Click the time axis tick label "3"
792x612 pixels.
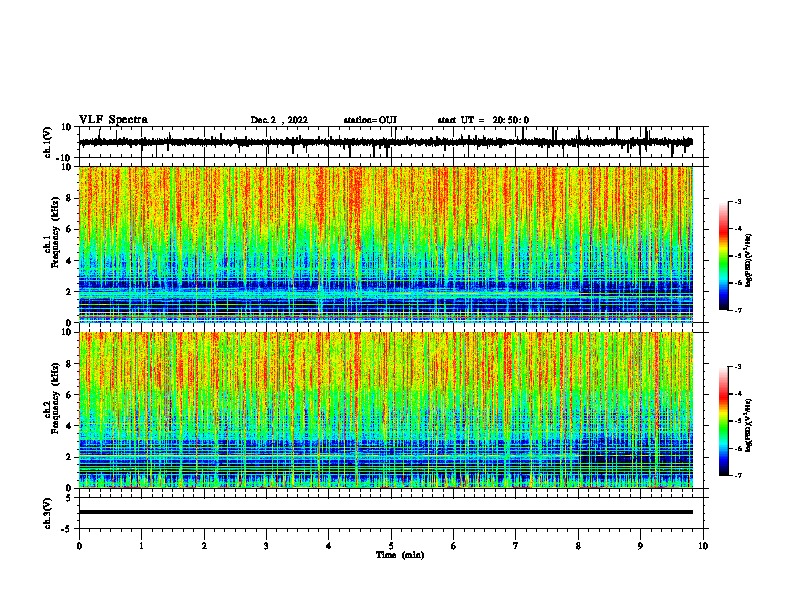(266, 546)
